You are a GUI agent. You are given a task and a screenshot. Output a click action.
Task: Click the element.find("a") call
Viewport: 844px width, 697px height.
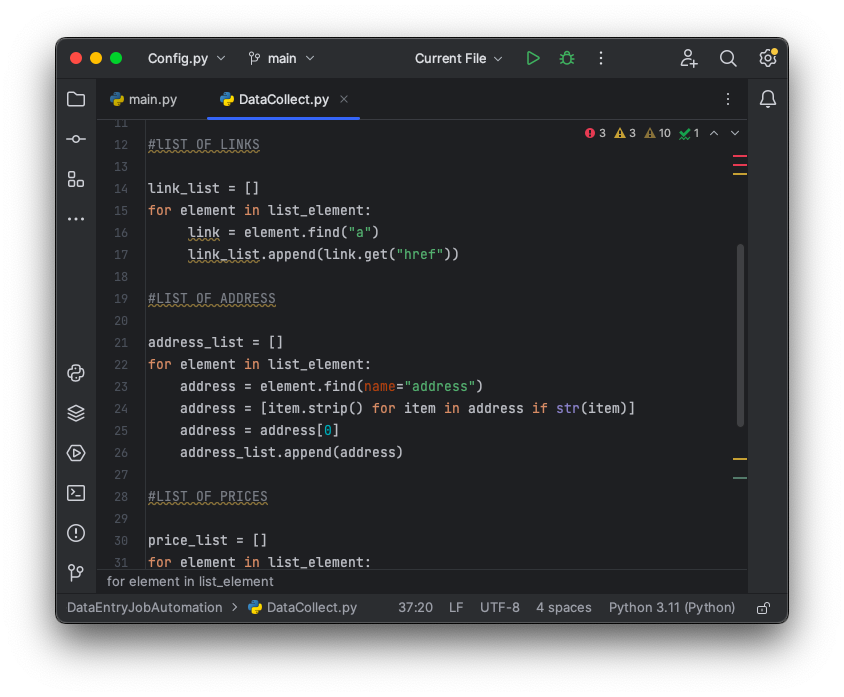click(x=312, y=233)
